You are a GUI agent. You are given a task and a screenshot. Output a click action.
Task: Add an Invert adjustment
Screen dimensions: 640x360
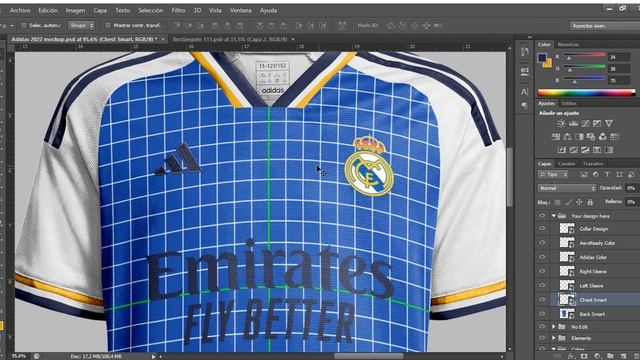(x=562, y=150)
